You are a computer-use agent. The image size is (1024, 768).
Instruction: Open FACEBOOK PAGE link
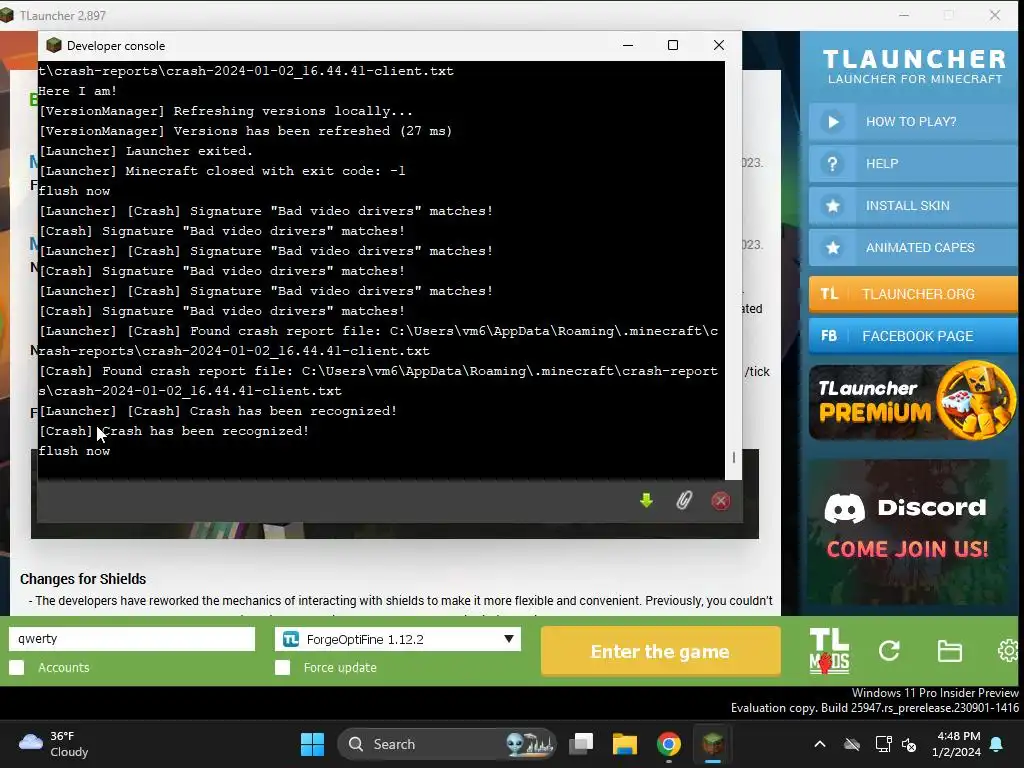pyautogui.click(x=912, y=336)
